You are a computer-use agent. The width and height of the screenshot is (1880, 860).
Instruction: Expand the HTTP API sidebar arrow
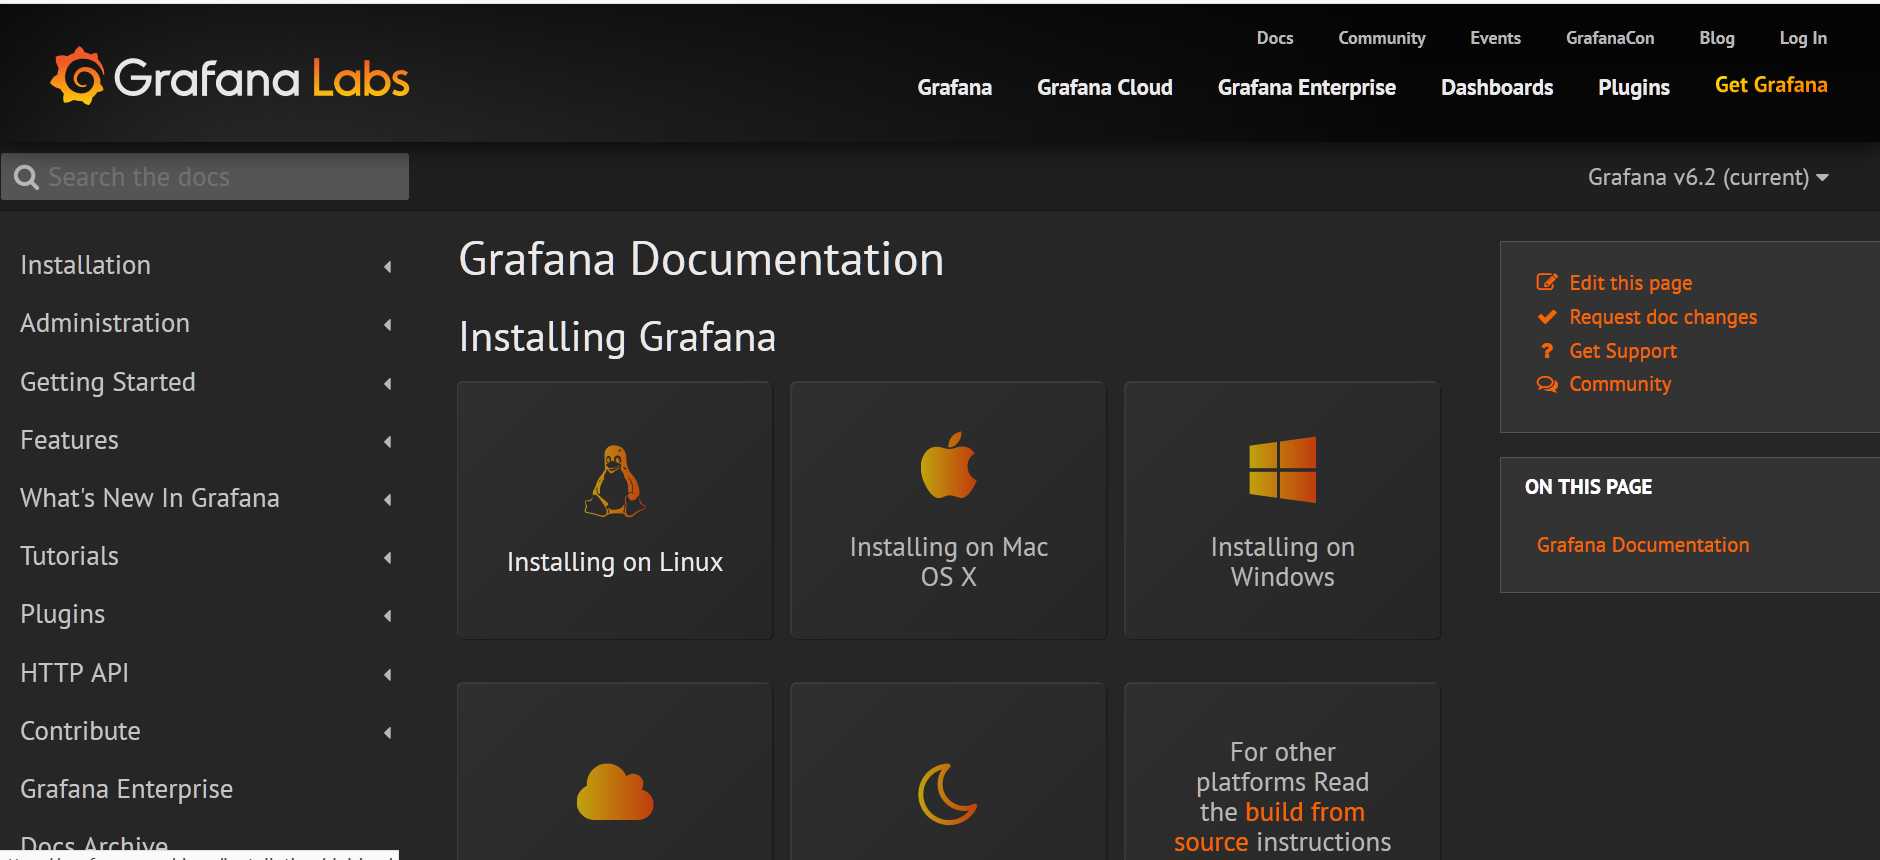[388, 674]
